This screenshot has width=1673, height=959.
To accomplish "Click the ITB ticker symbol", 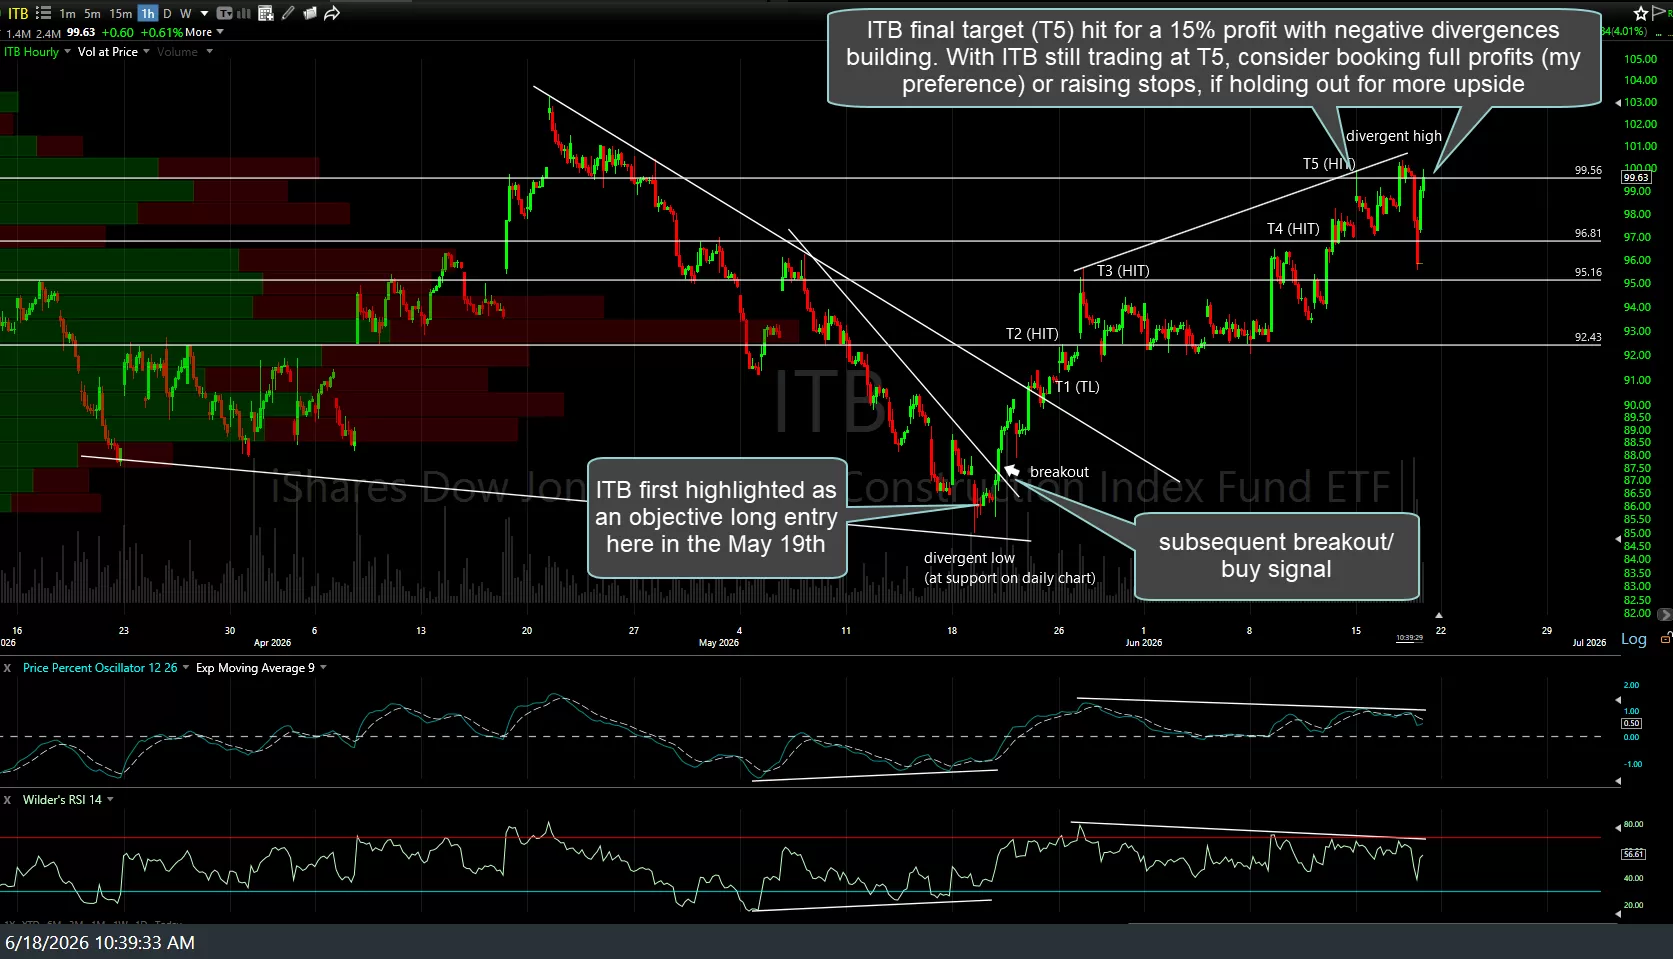I will 18,13.
